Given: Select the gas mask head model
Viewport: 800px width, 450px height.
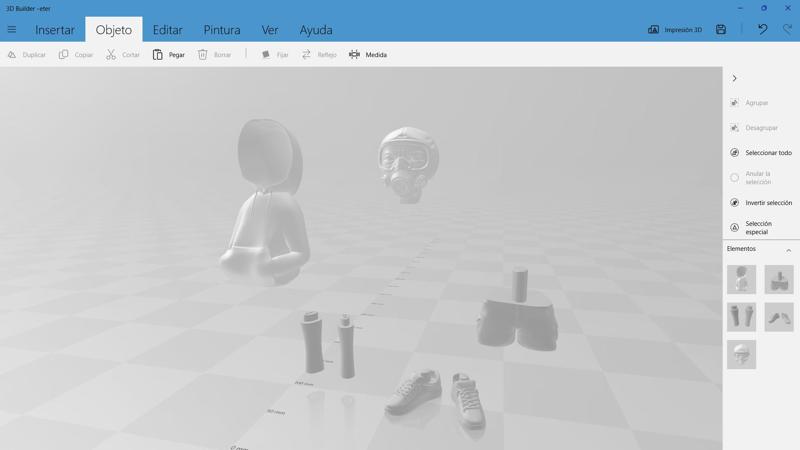Looking at the screenshot, I should point(408,164).
